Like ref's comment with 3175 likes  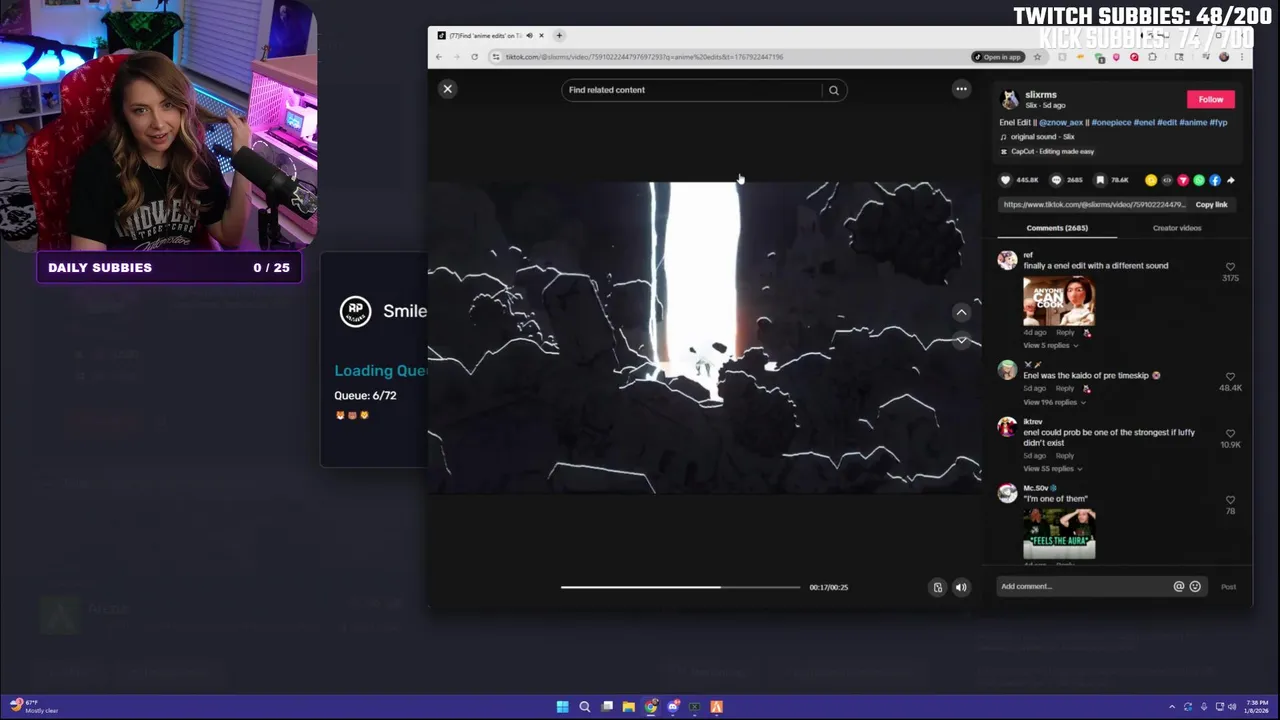tap(1230, 268)
